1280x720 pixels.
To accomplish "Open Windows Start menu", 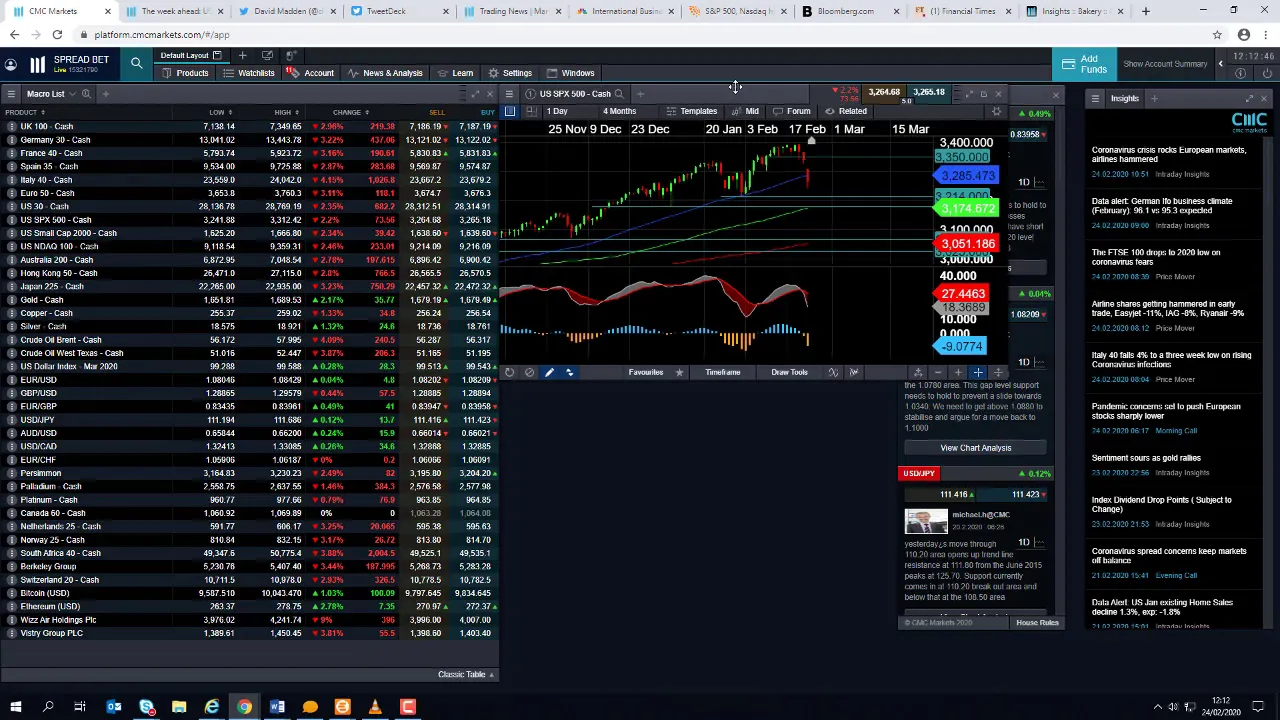I will pyautogui.click(x=15, y=707).
